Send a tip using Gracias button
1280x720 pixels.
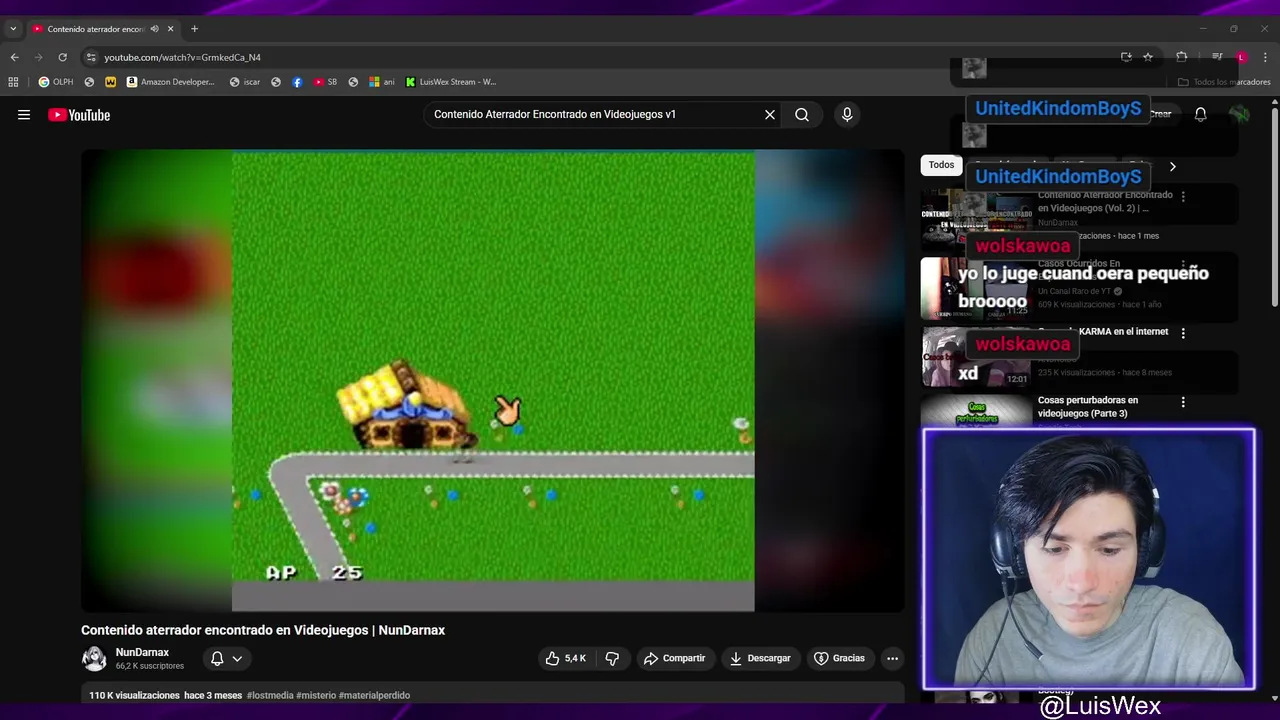(x=839, y=658)
